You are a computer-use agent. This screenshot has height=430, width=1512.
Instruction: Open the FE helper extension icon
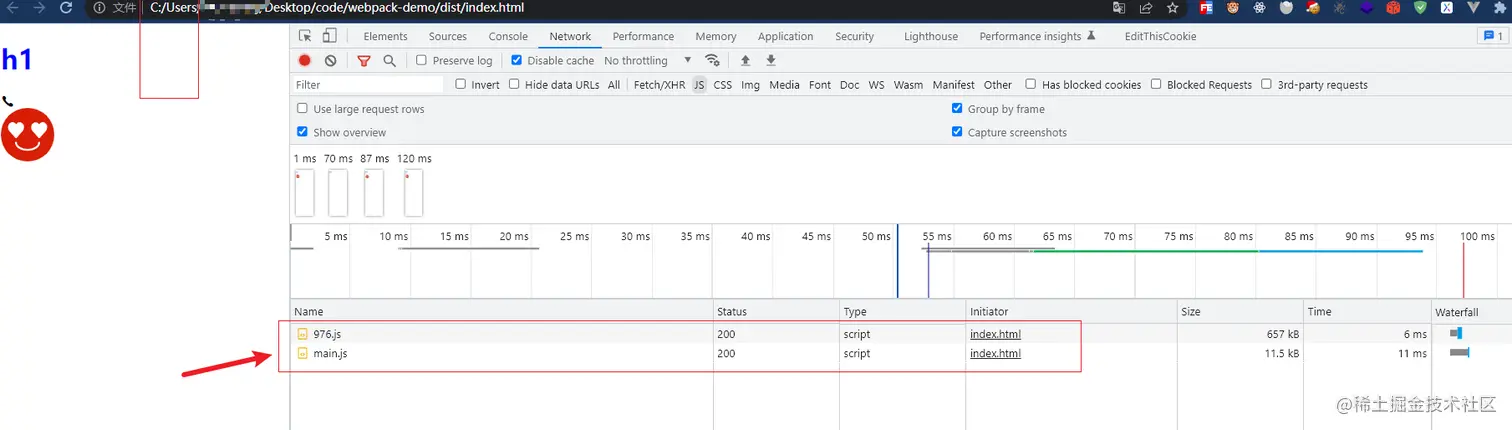pyautogui.click(x=1207, y=8)
